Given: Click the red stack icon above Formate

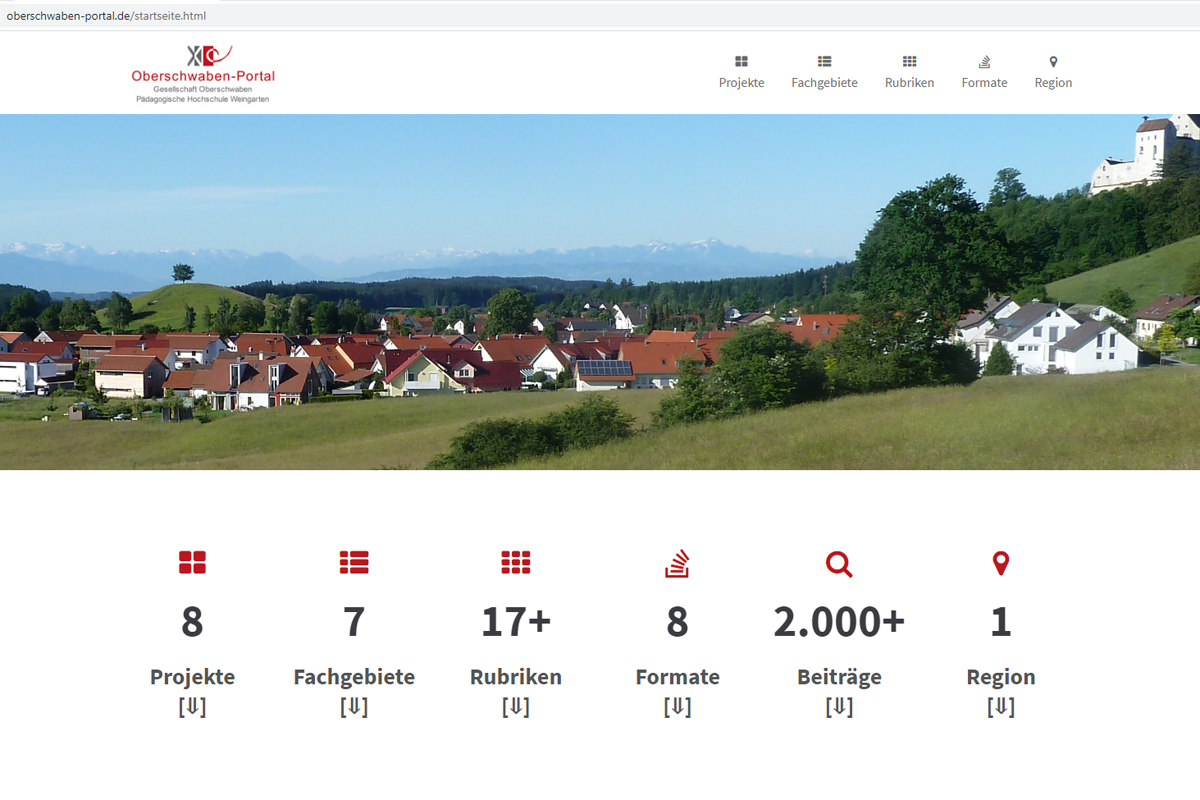Looking at the screenshot, I should click(677, 564).
